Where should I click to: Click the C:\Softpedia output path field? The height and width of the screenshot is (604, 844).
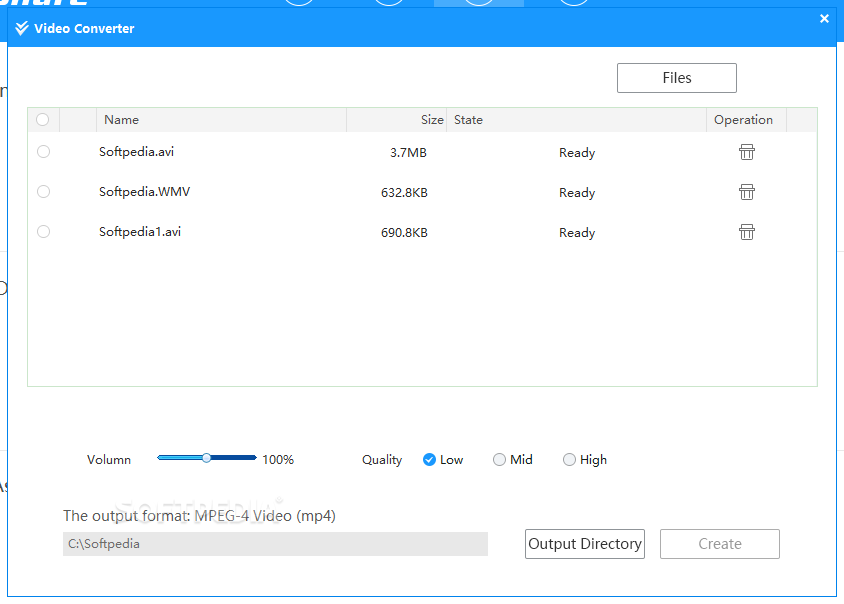tap(275, 544)
